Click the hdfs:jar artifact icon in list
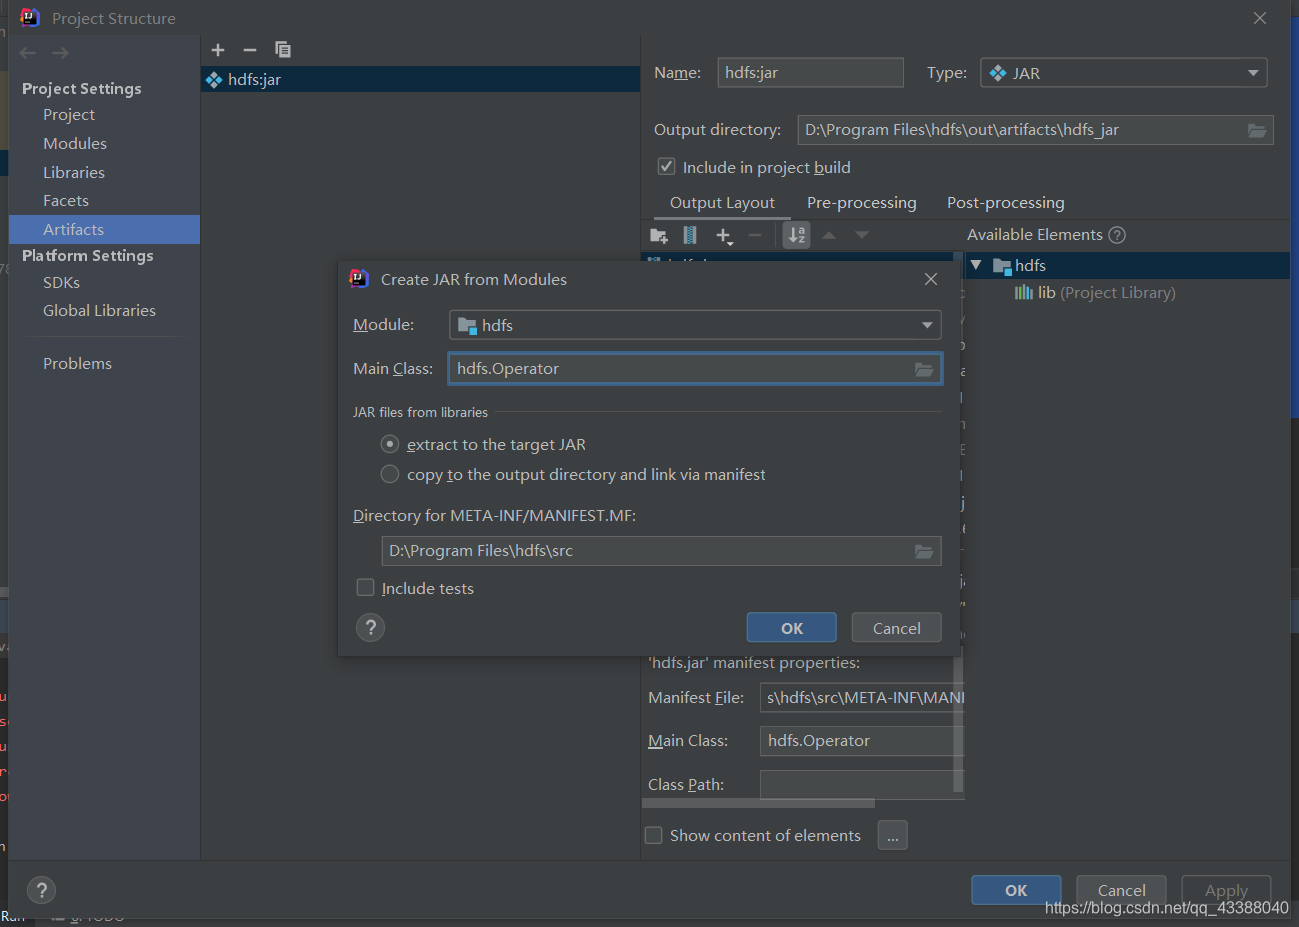Viewport: 1299px width, 927px height. coord(214,79)
